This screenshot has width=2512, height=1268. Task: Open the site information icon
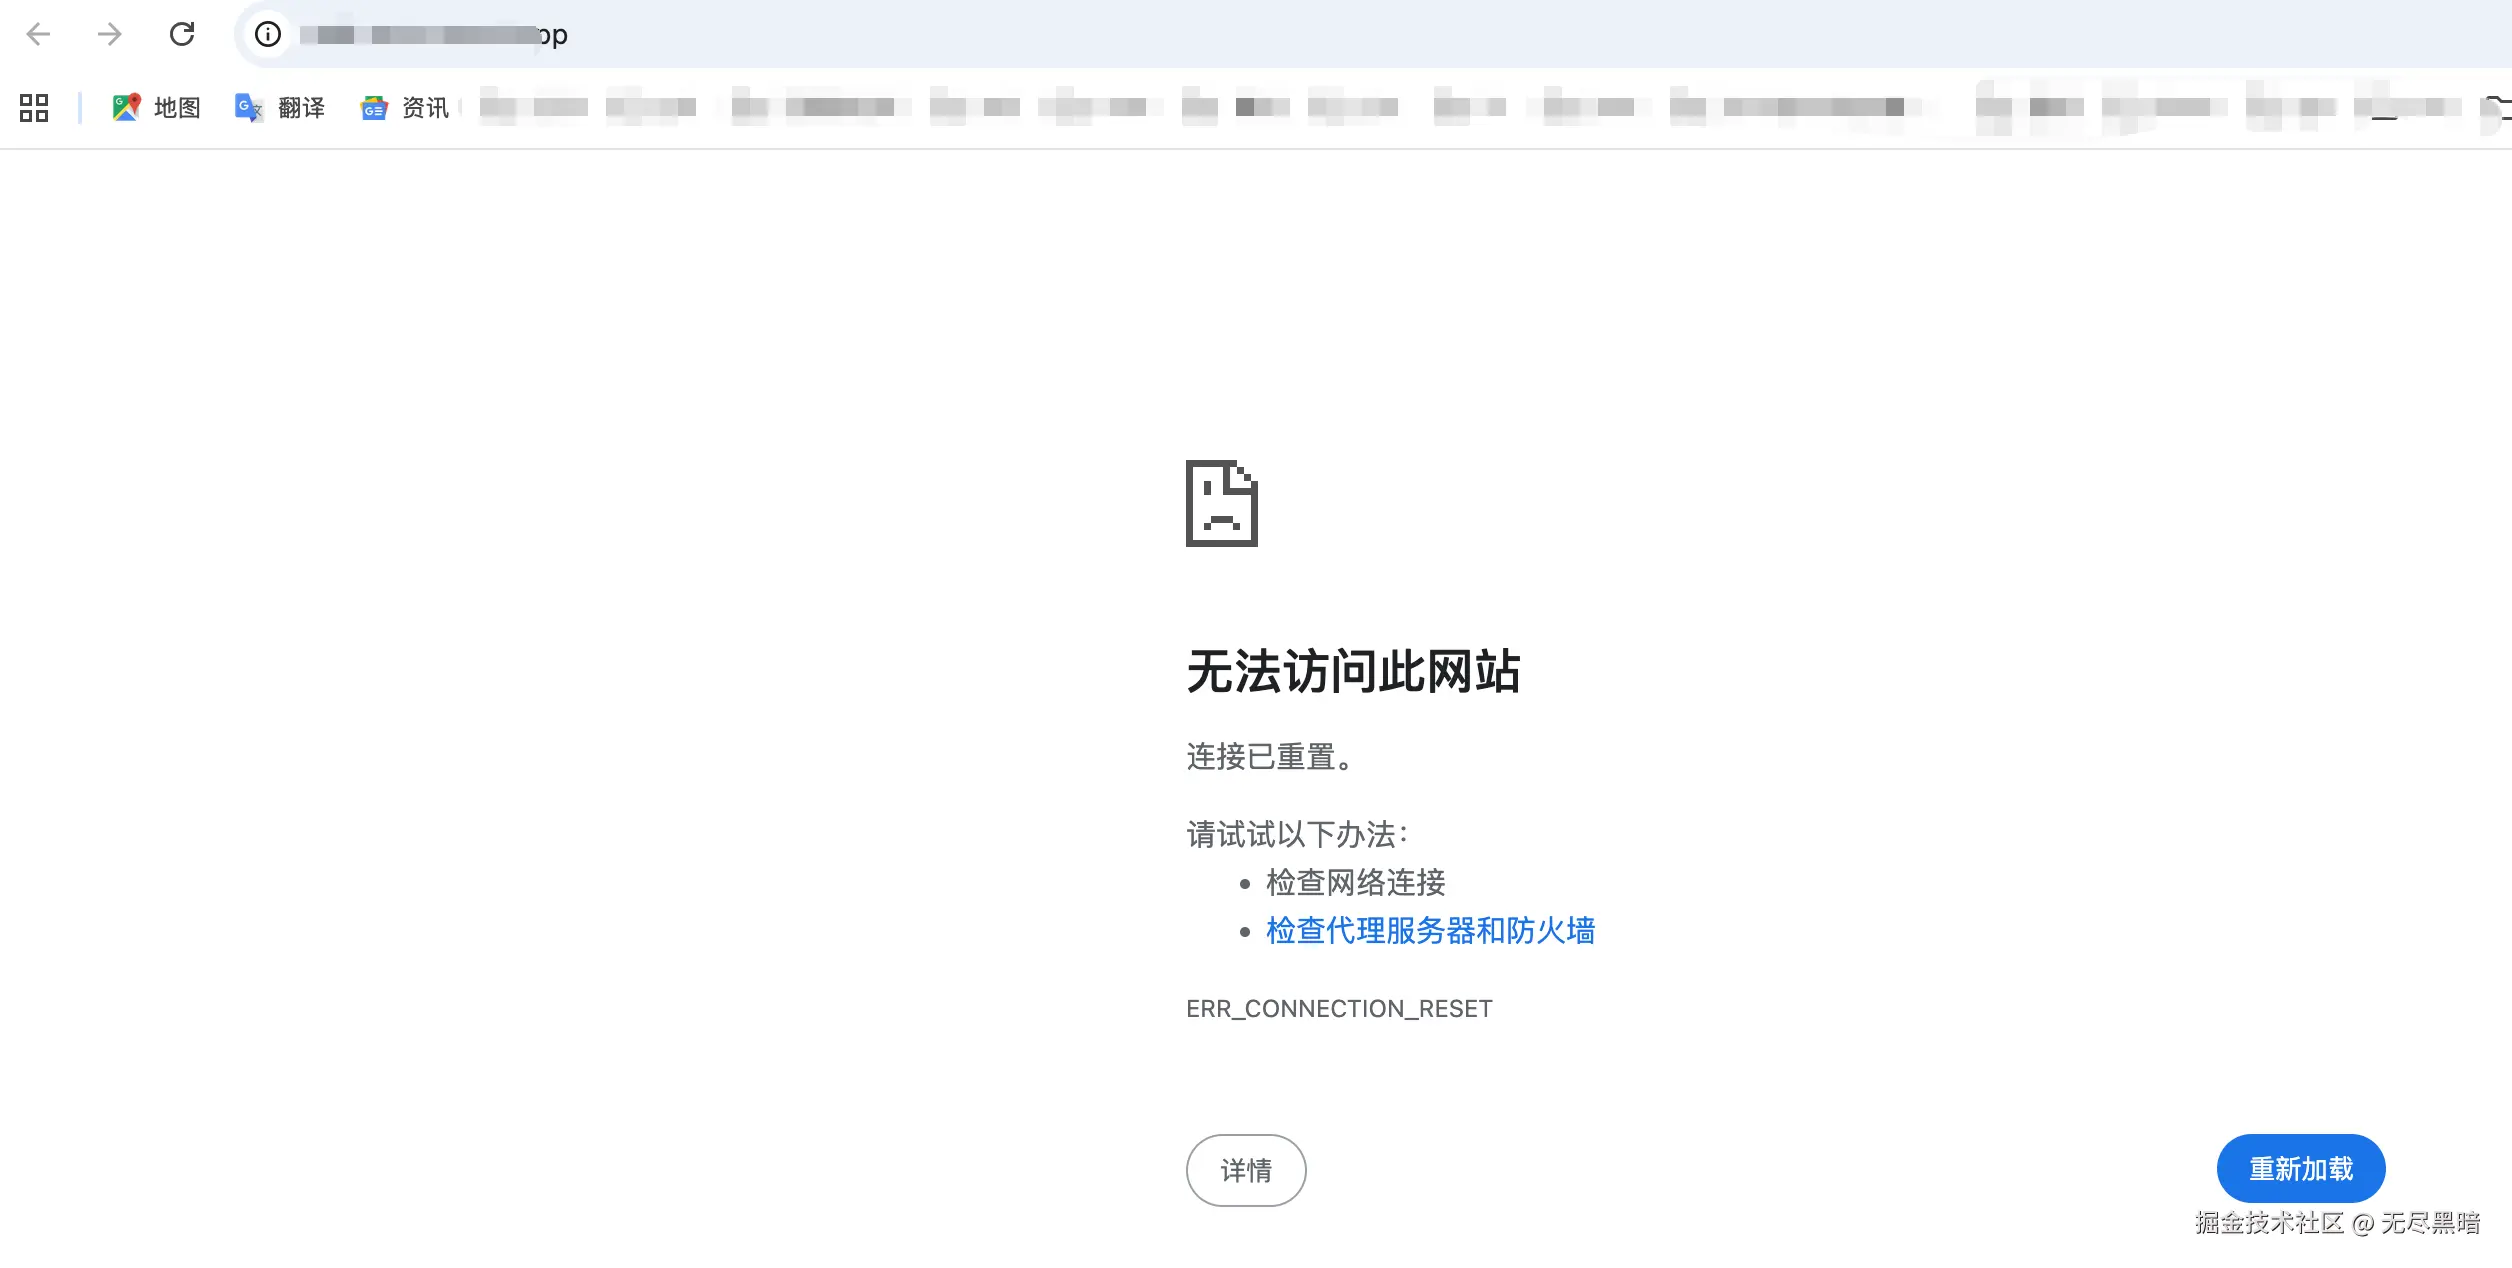click(x=268, y=35)
